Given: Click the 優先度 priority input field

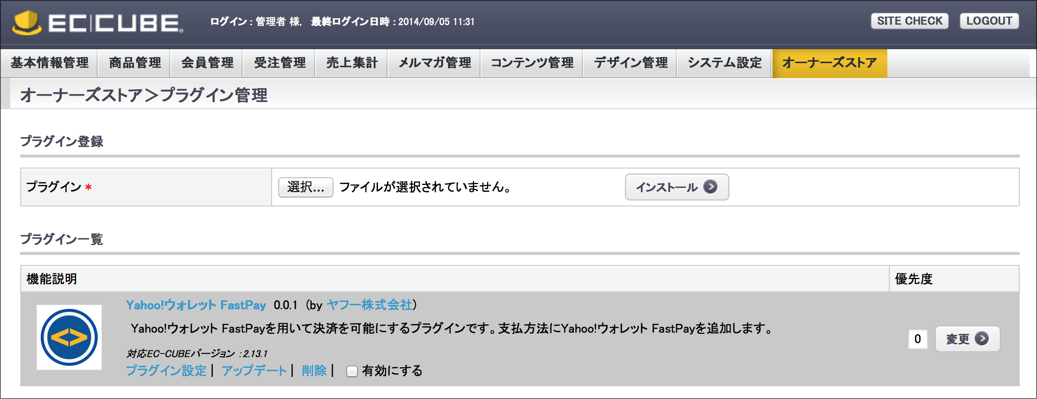Looking at the screenshot, I should pos(917,339).
